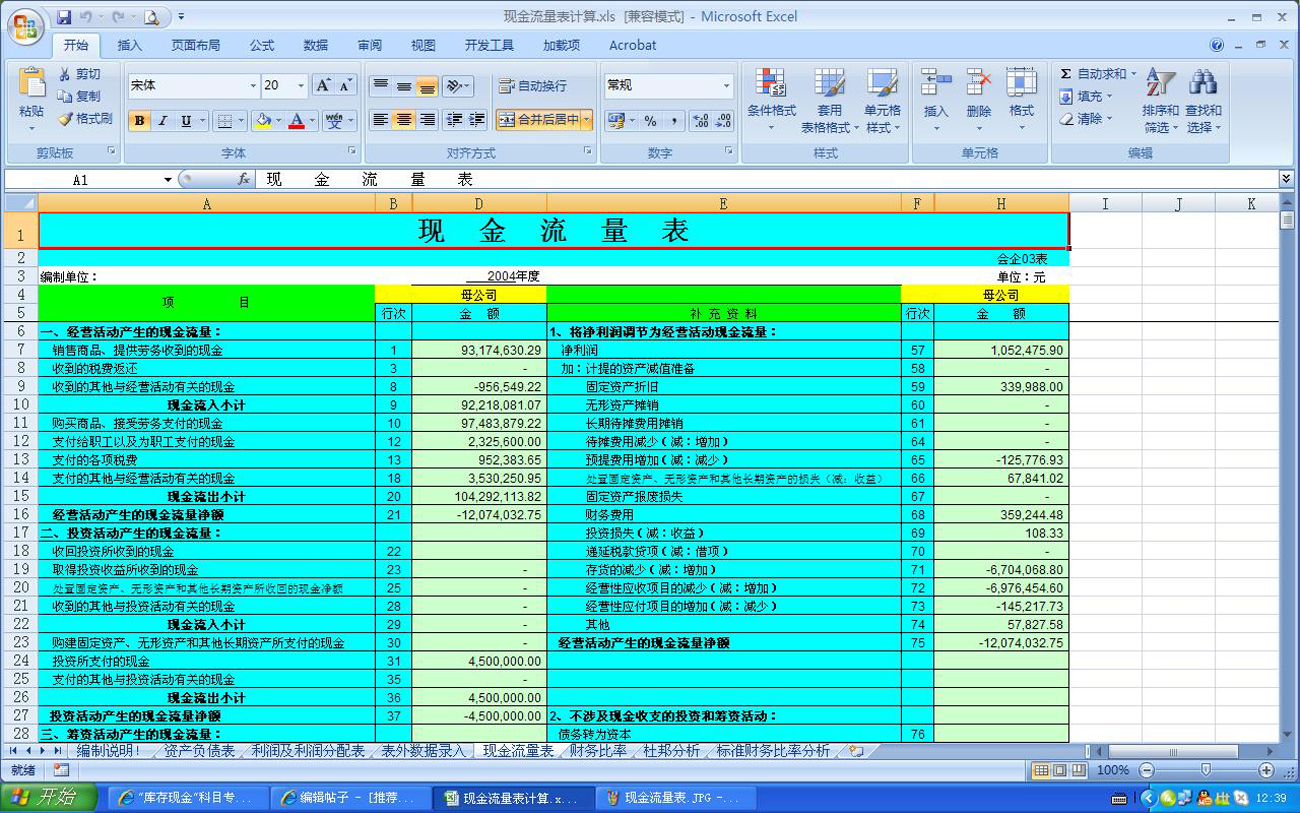The image size is (1300, 813).
Task: Set bottom vertical alignment
Action: coord(427,86)
